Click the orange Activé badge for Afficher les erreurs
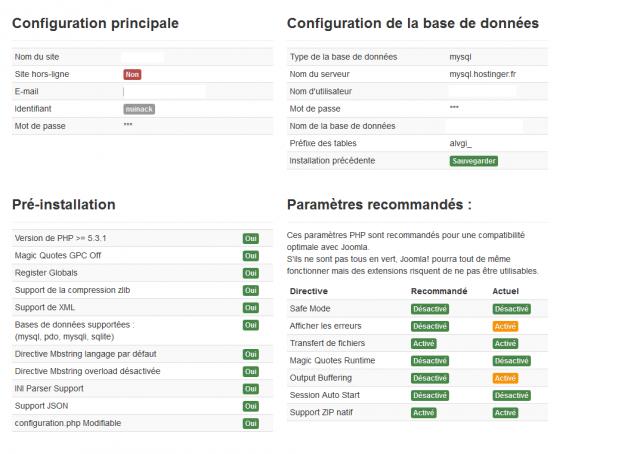This screenshot has height=454, width=640. [x=505, y=326]
